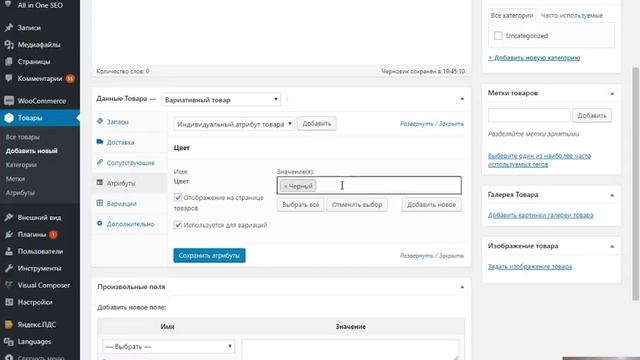Focus the Значение(я) attribute values field
Image resolution: width=640 pixels, height=360 pixels.
tap(369, 185)
